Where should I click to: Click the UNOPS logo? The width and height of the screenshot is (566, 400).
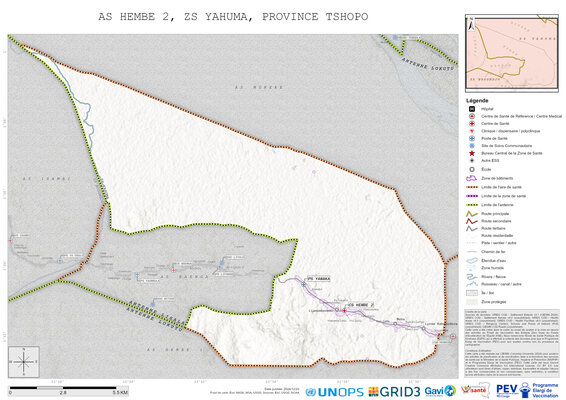pos(334,392)
